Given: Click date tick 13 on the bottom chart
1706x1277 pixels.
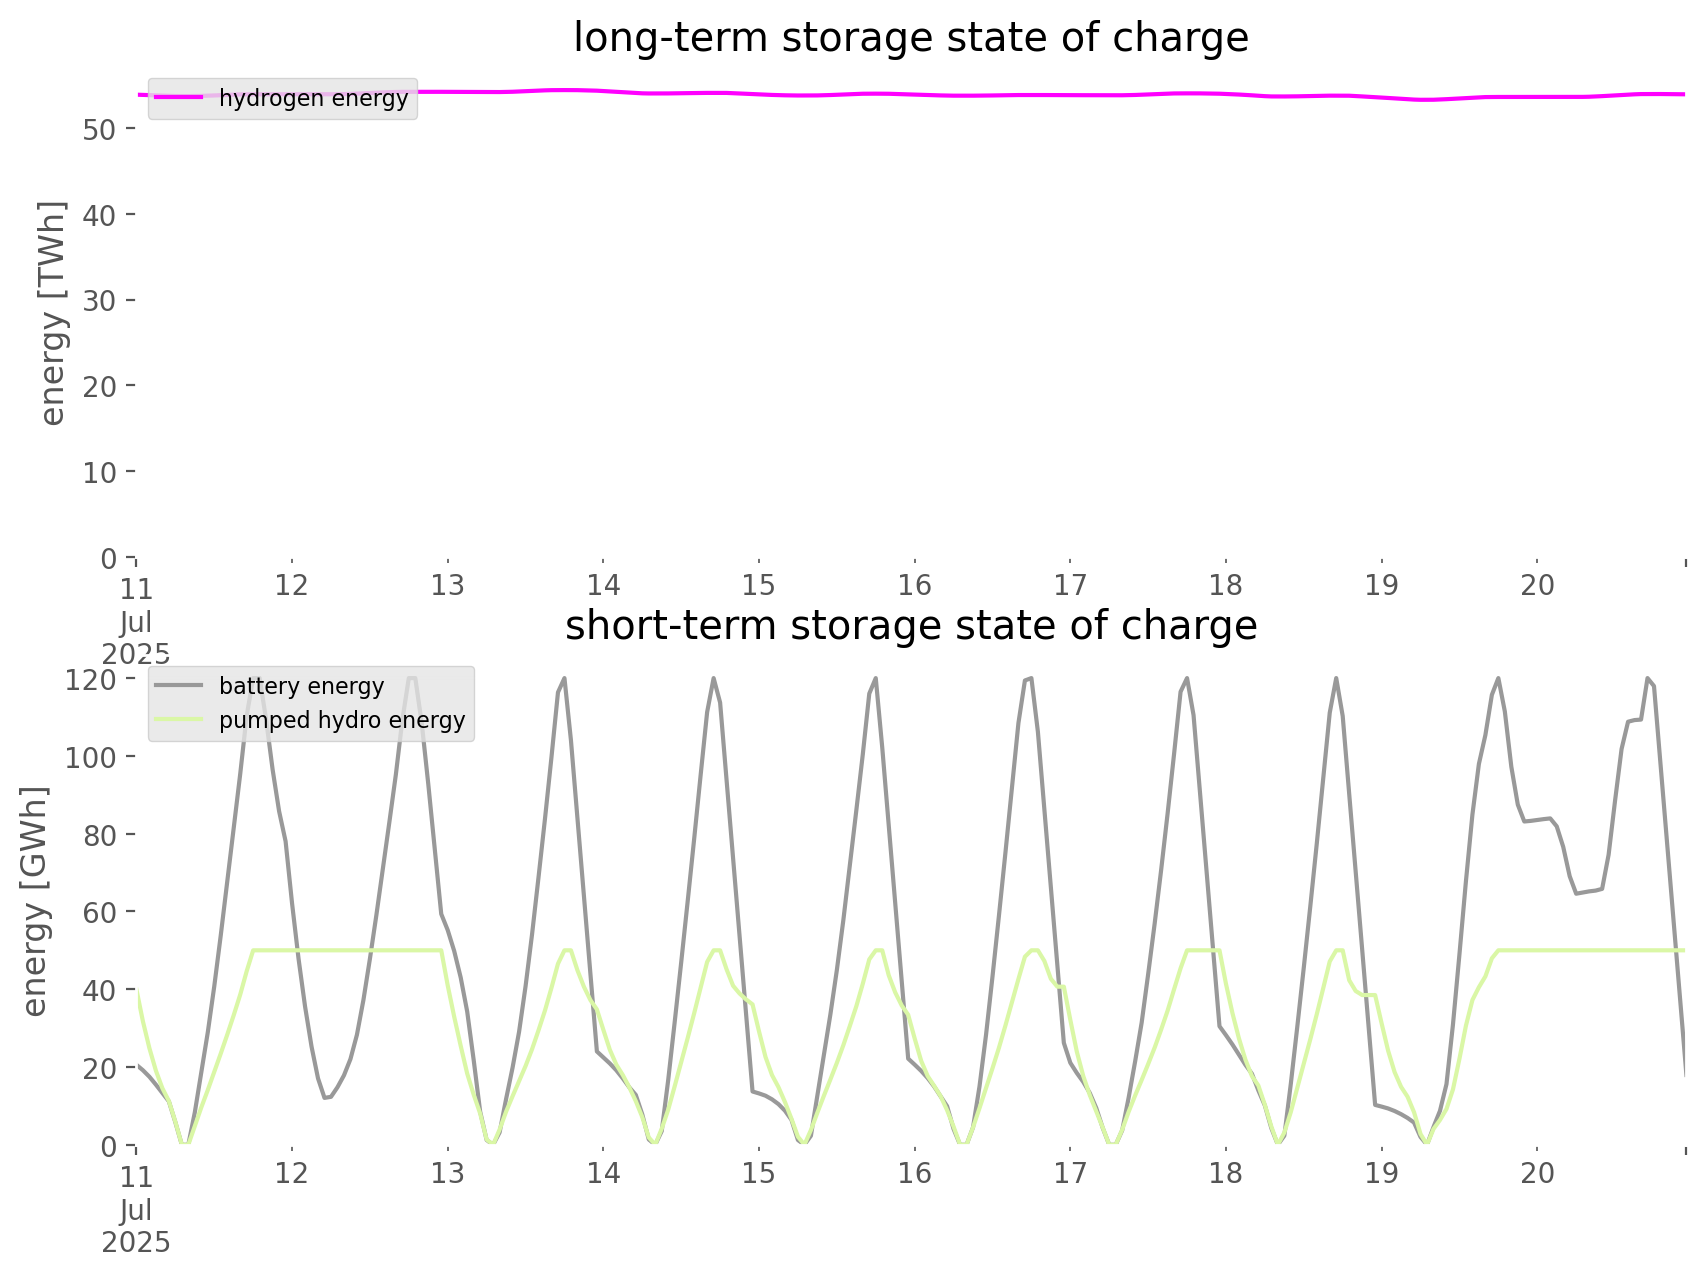Looking at the screenshot, I should click(447, 1174).
